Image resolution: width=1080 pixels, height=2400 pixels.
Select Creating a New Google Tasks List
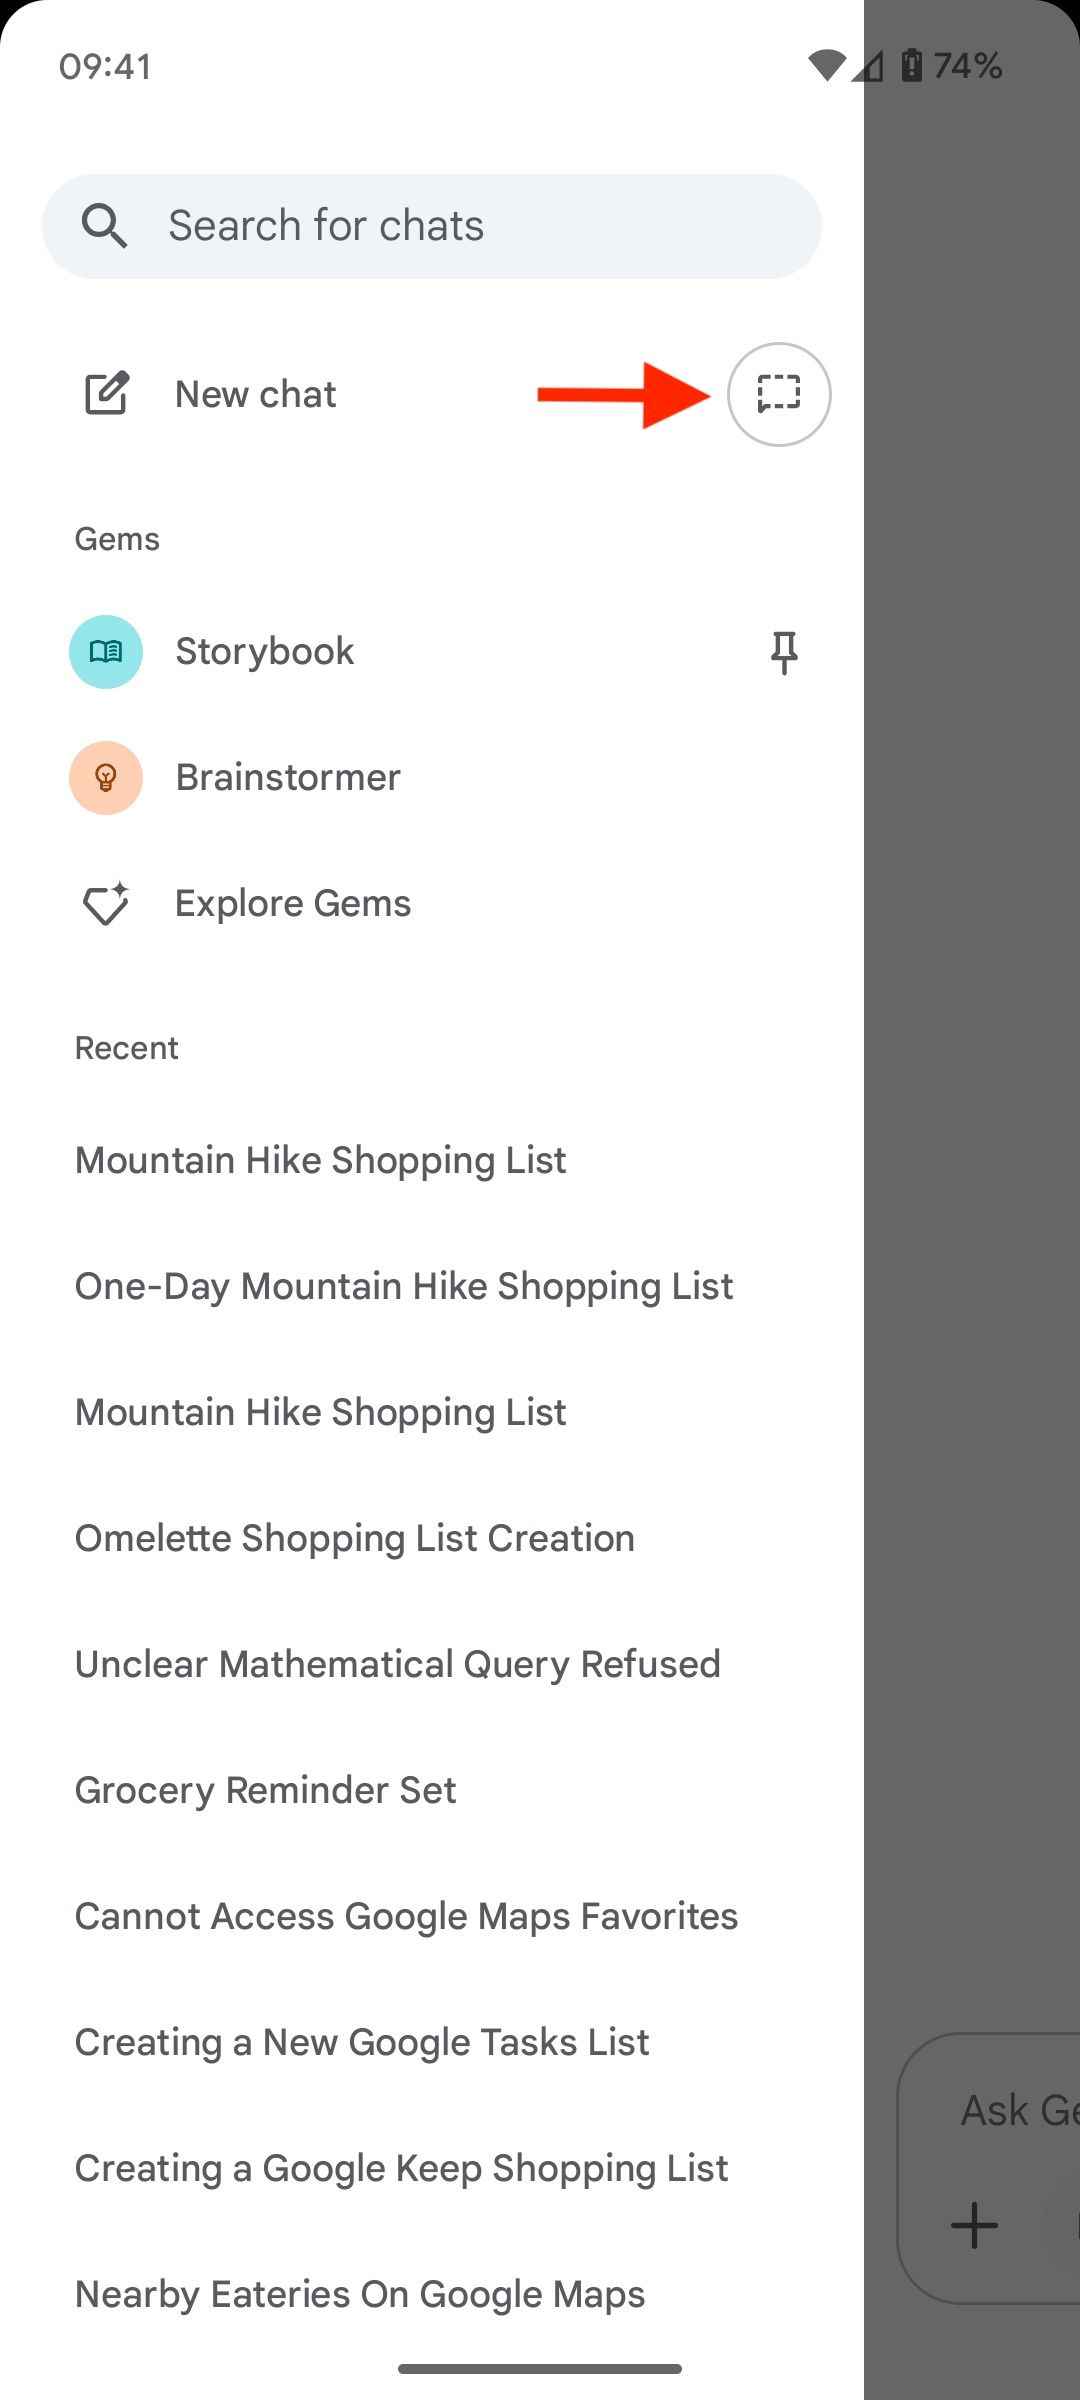(362, 2042)
